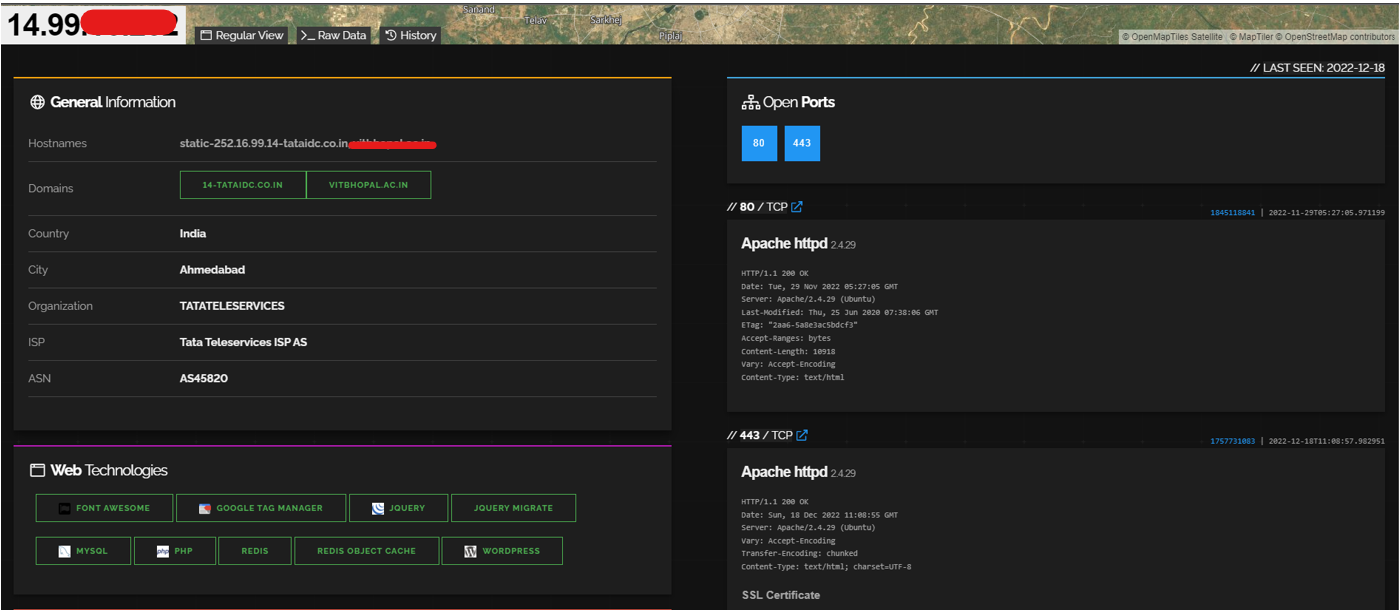Open the 14-TATAIDC.CO.IN domain link

pyautogui.click(x=242, y=184)
